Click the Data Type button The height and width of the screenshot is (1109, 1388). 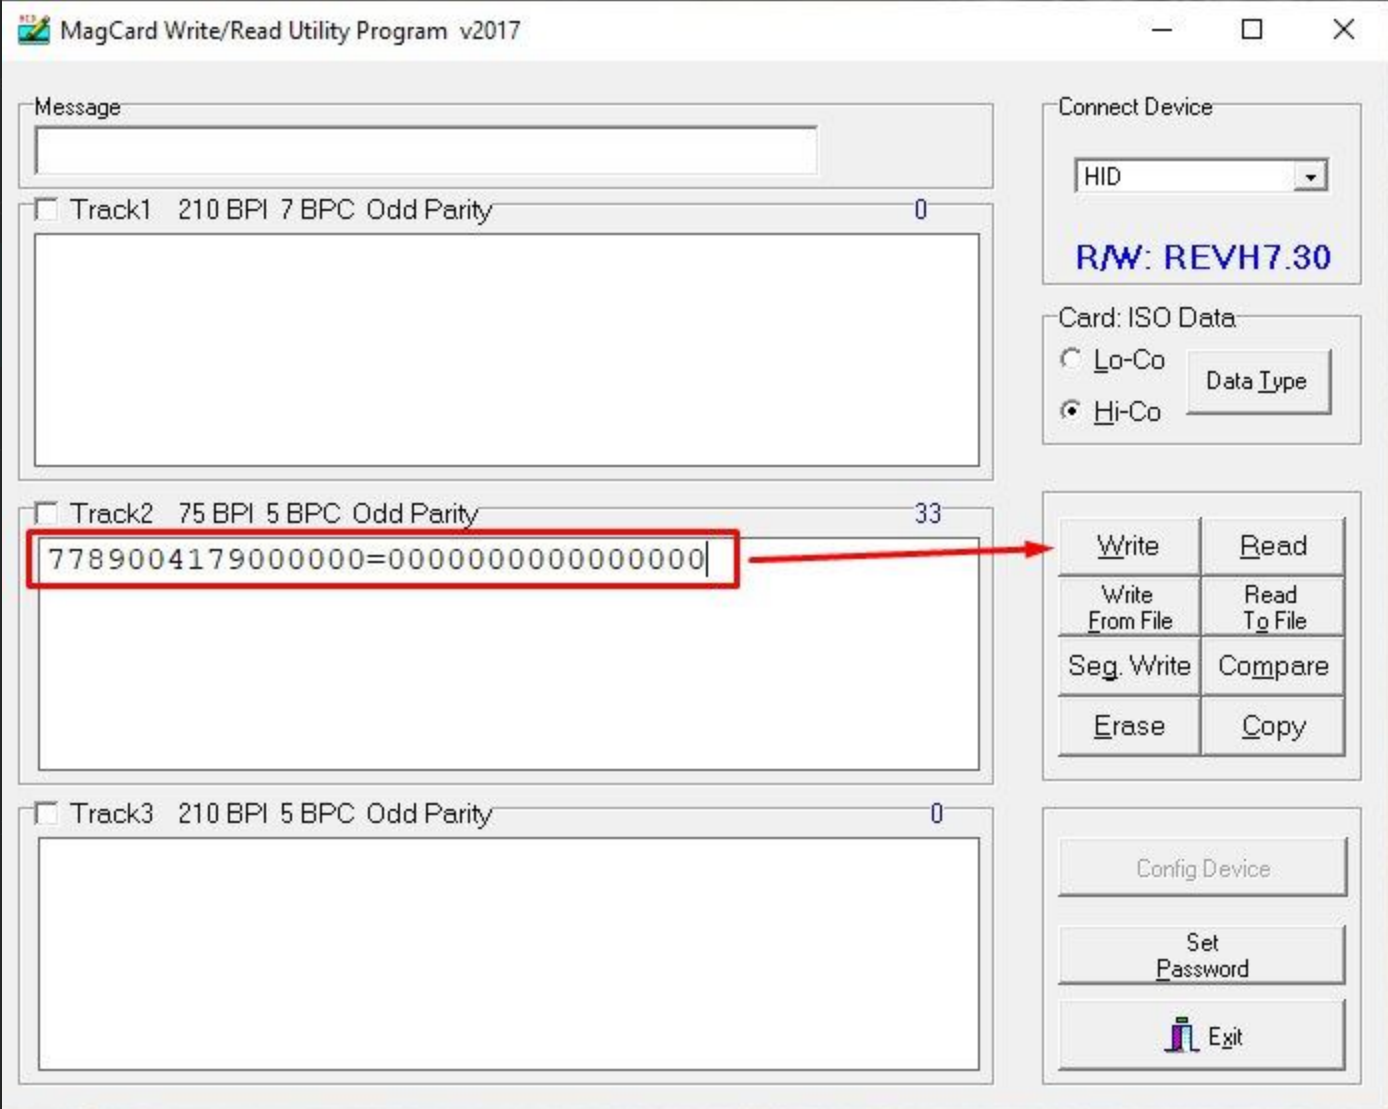point(1259,381)
